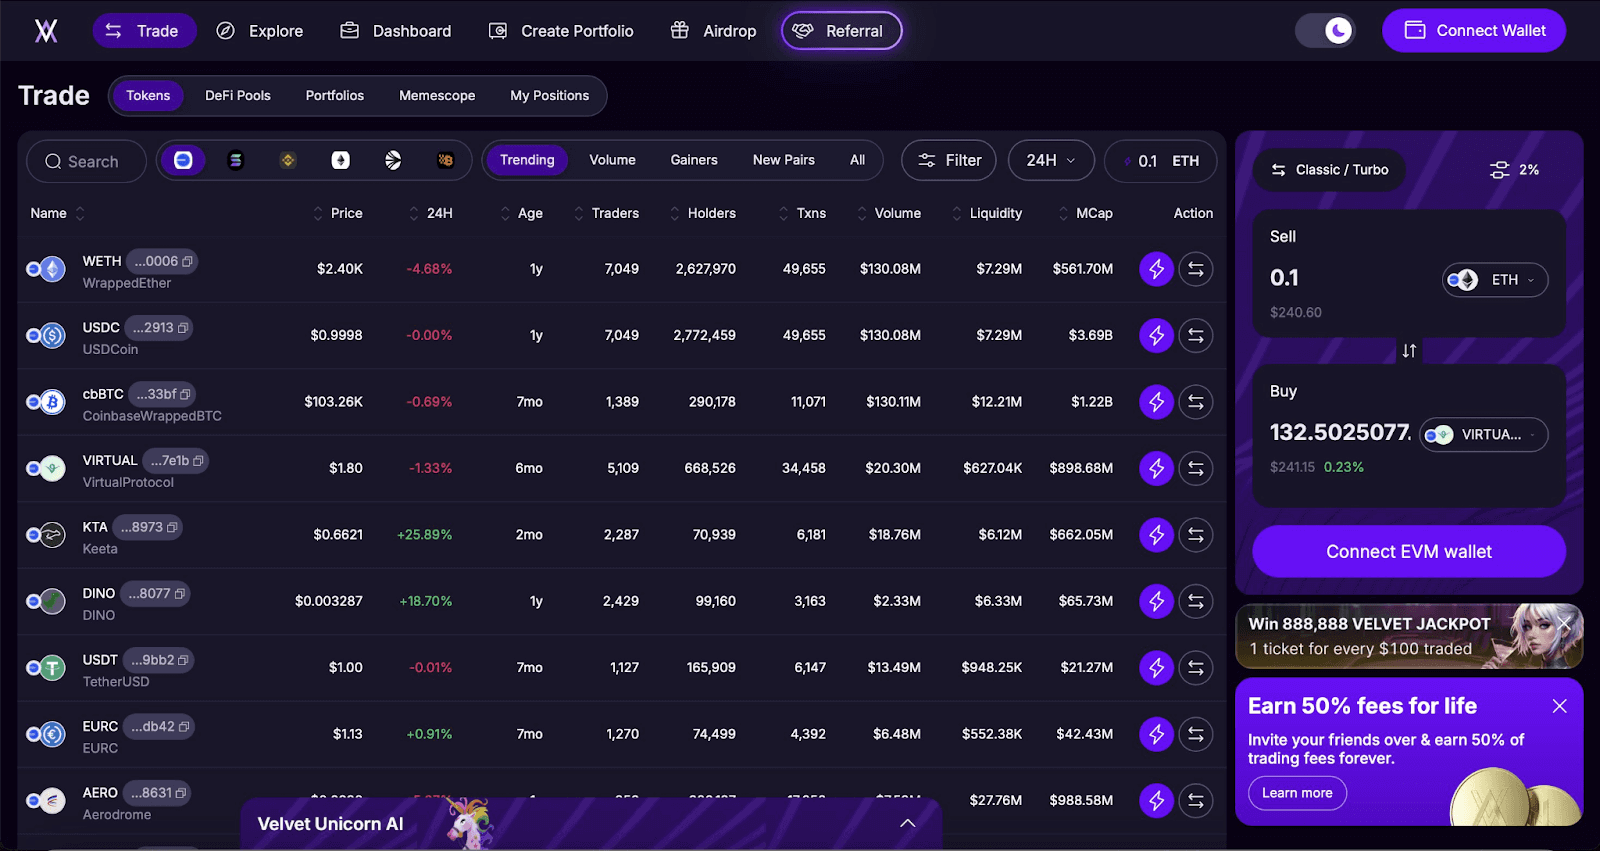The height and width of the screenshot is (851, 1600).
Task: Close the Earn 50% fees banner
Action: click(1559, 706)
